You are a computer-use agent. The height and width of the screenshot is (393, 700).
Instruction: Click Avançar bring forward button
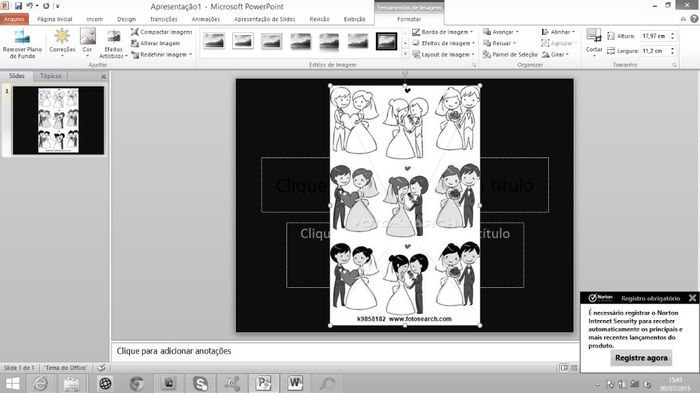501,32
